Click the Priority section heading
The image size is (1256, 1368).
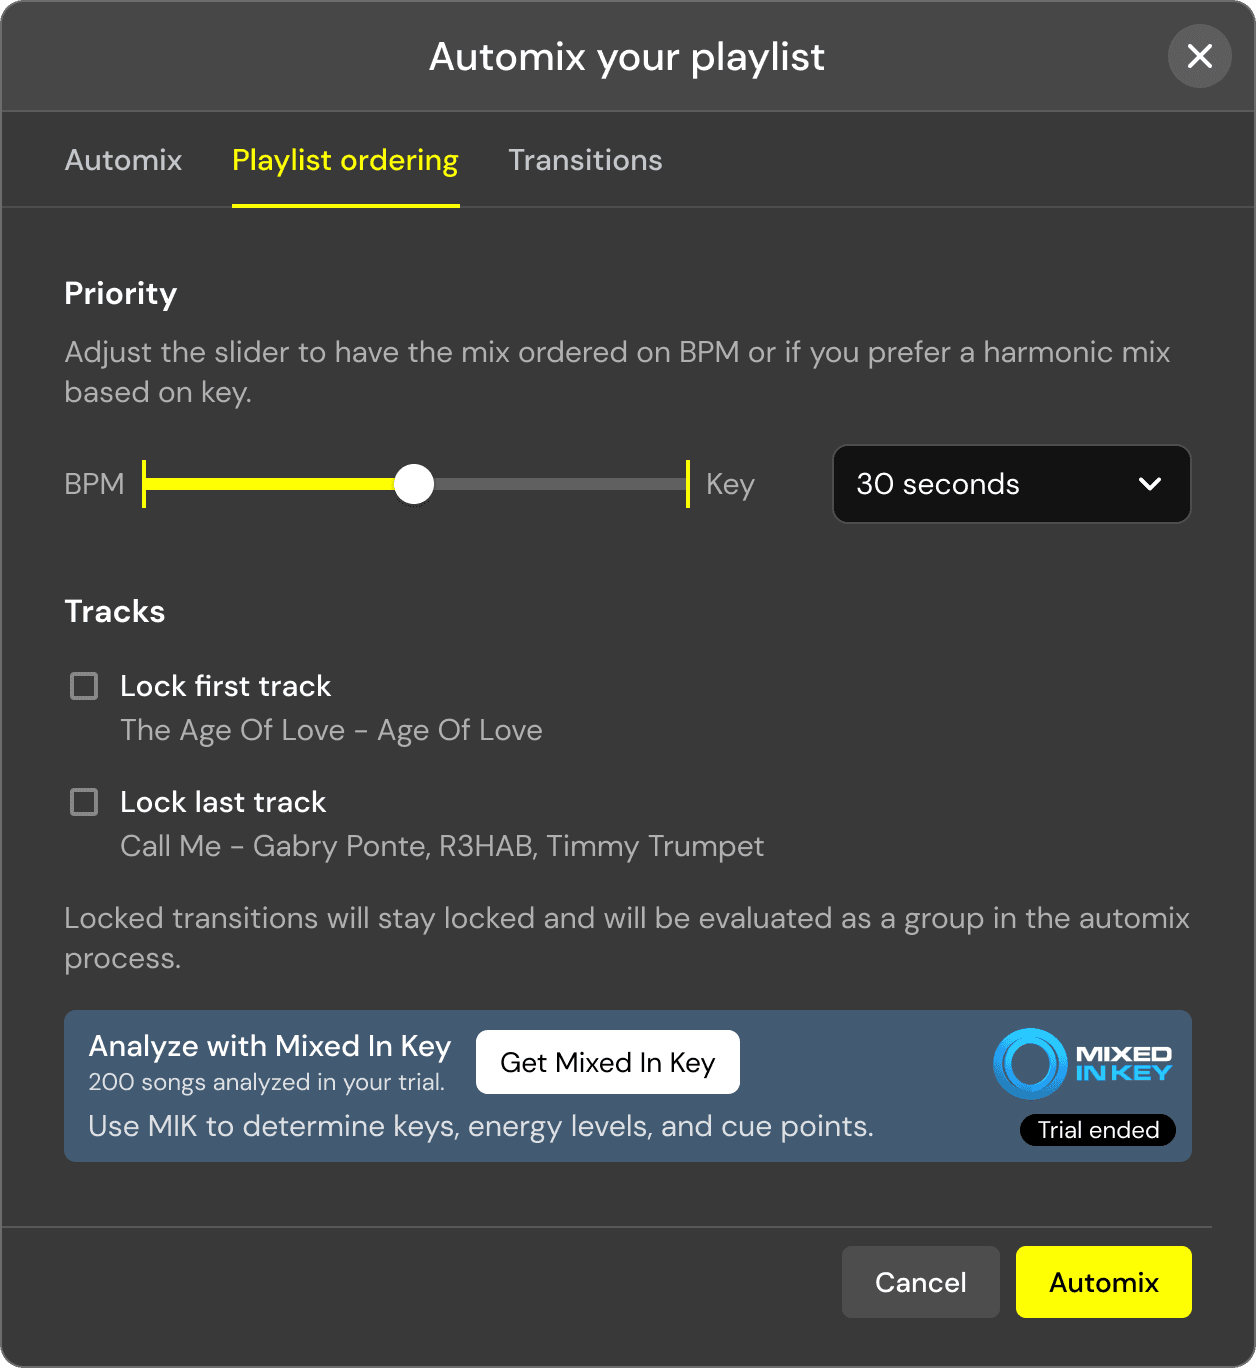120,293
